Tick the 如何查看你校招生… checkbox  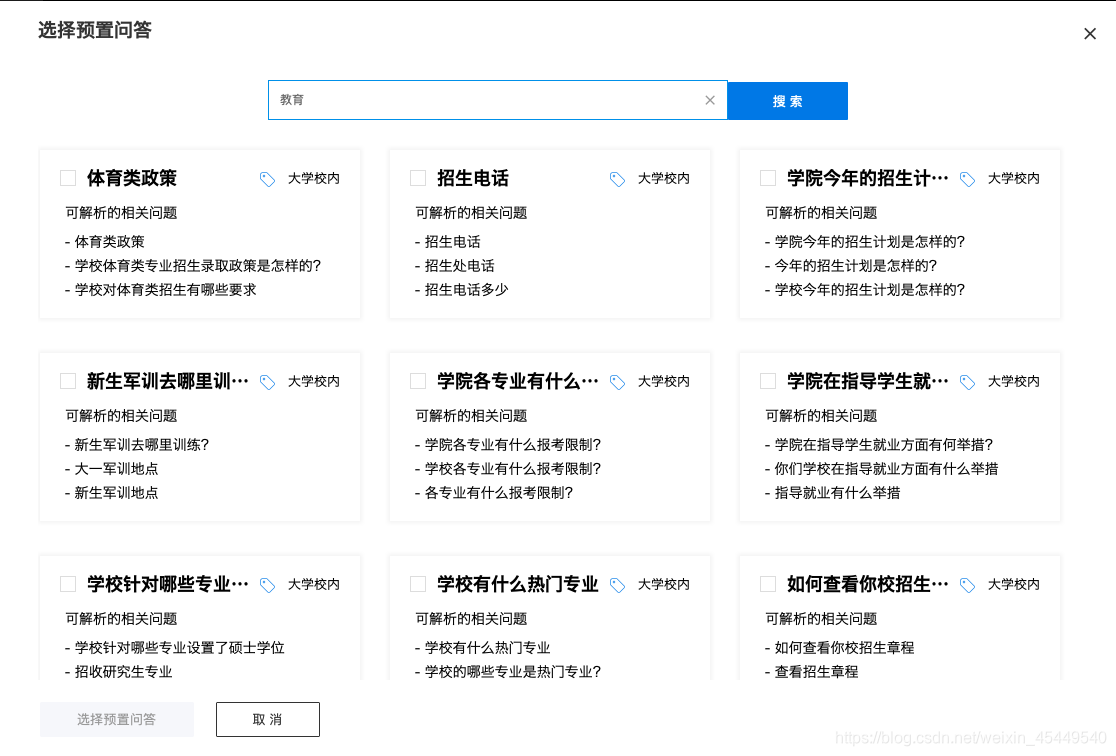pyautogui.click(x=768, y=584)
